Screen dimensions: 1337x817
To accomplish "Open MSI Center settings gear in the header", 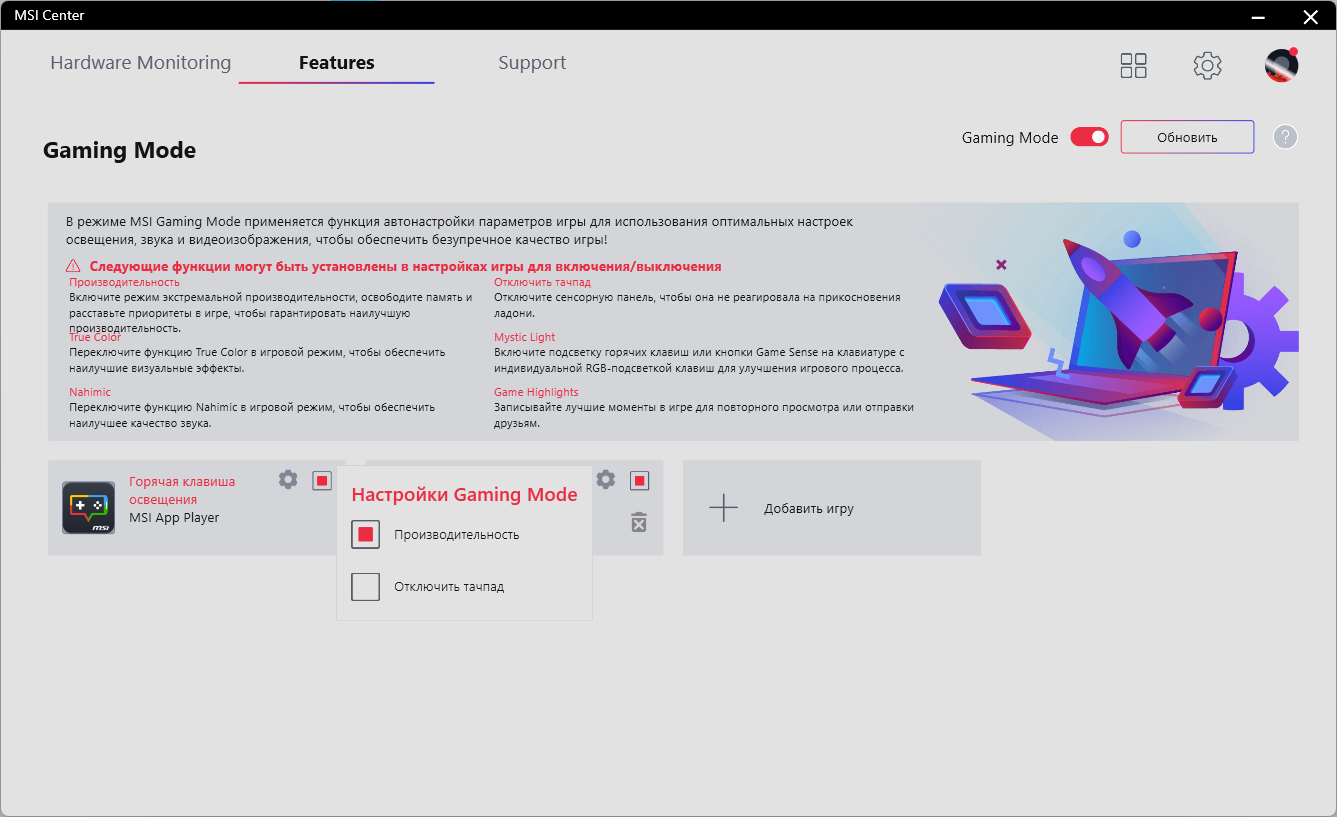I will click(x=1207, y=66).
